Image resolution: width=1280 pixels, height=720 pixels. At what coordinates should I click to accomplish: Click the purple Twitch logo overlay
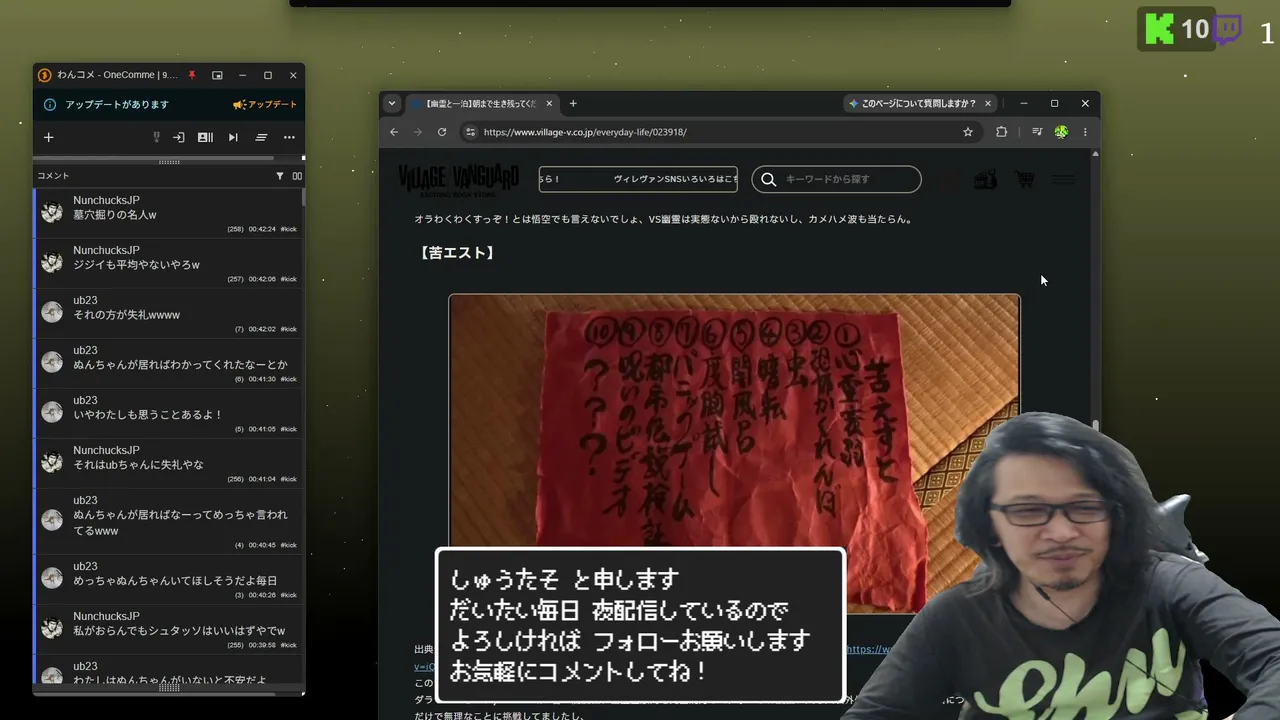[1227, 30]
